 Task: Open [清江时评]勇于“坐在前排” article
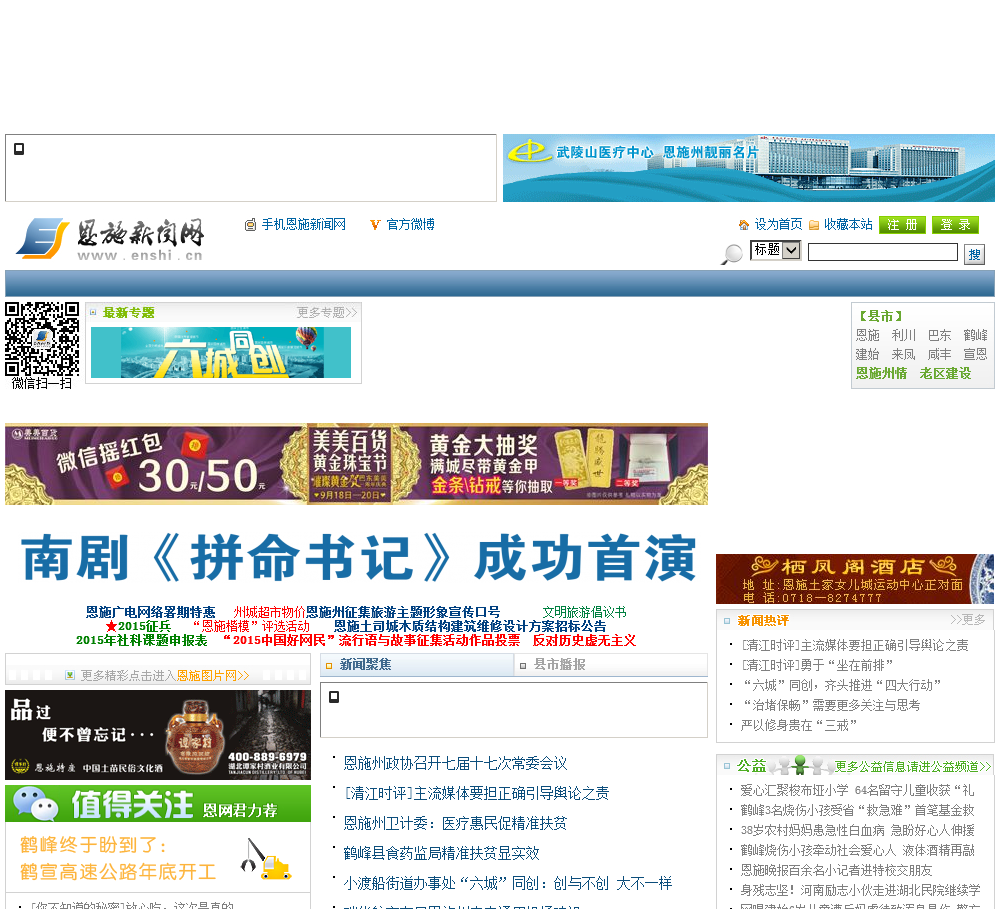click(x=816, y=665)
